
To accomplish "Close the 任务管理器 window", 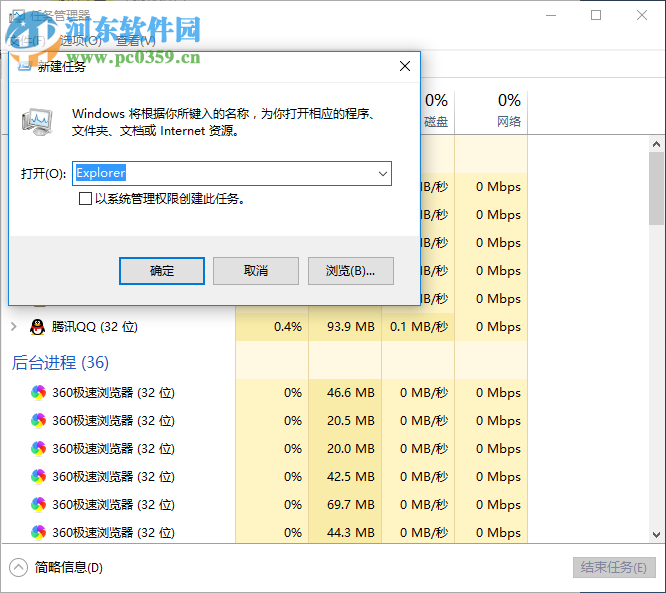I will pos(642,15).
